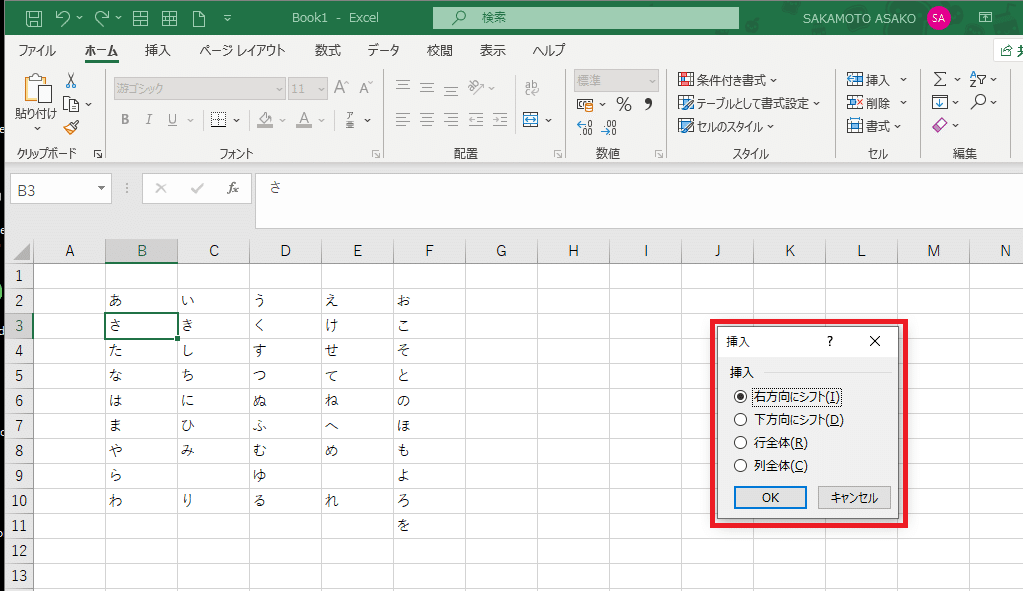Click the AutoSum sigma icon
Viewport: 1023px width, 591px height.
(939, 80)
